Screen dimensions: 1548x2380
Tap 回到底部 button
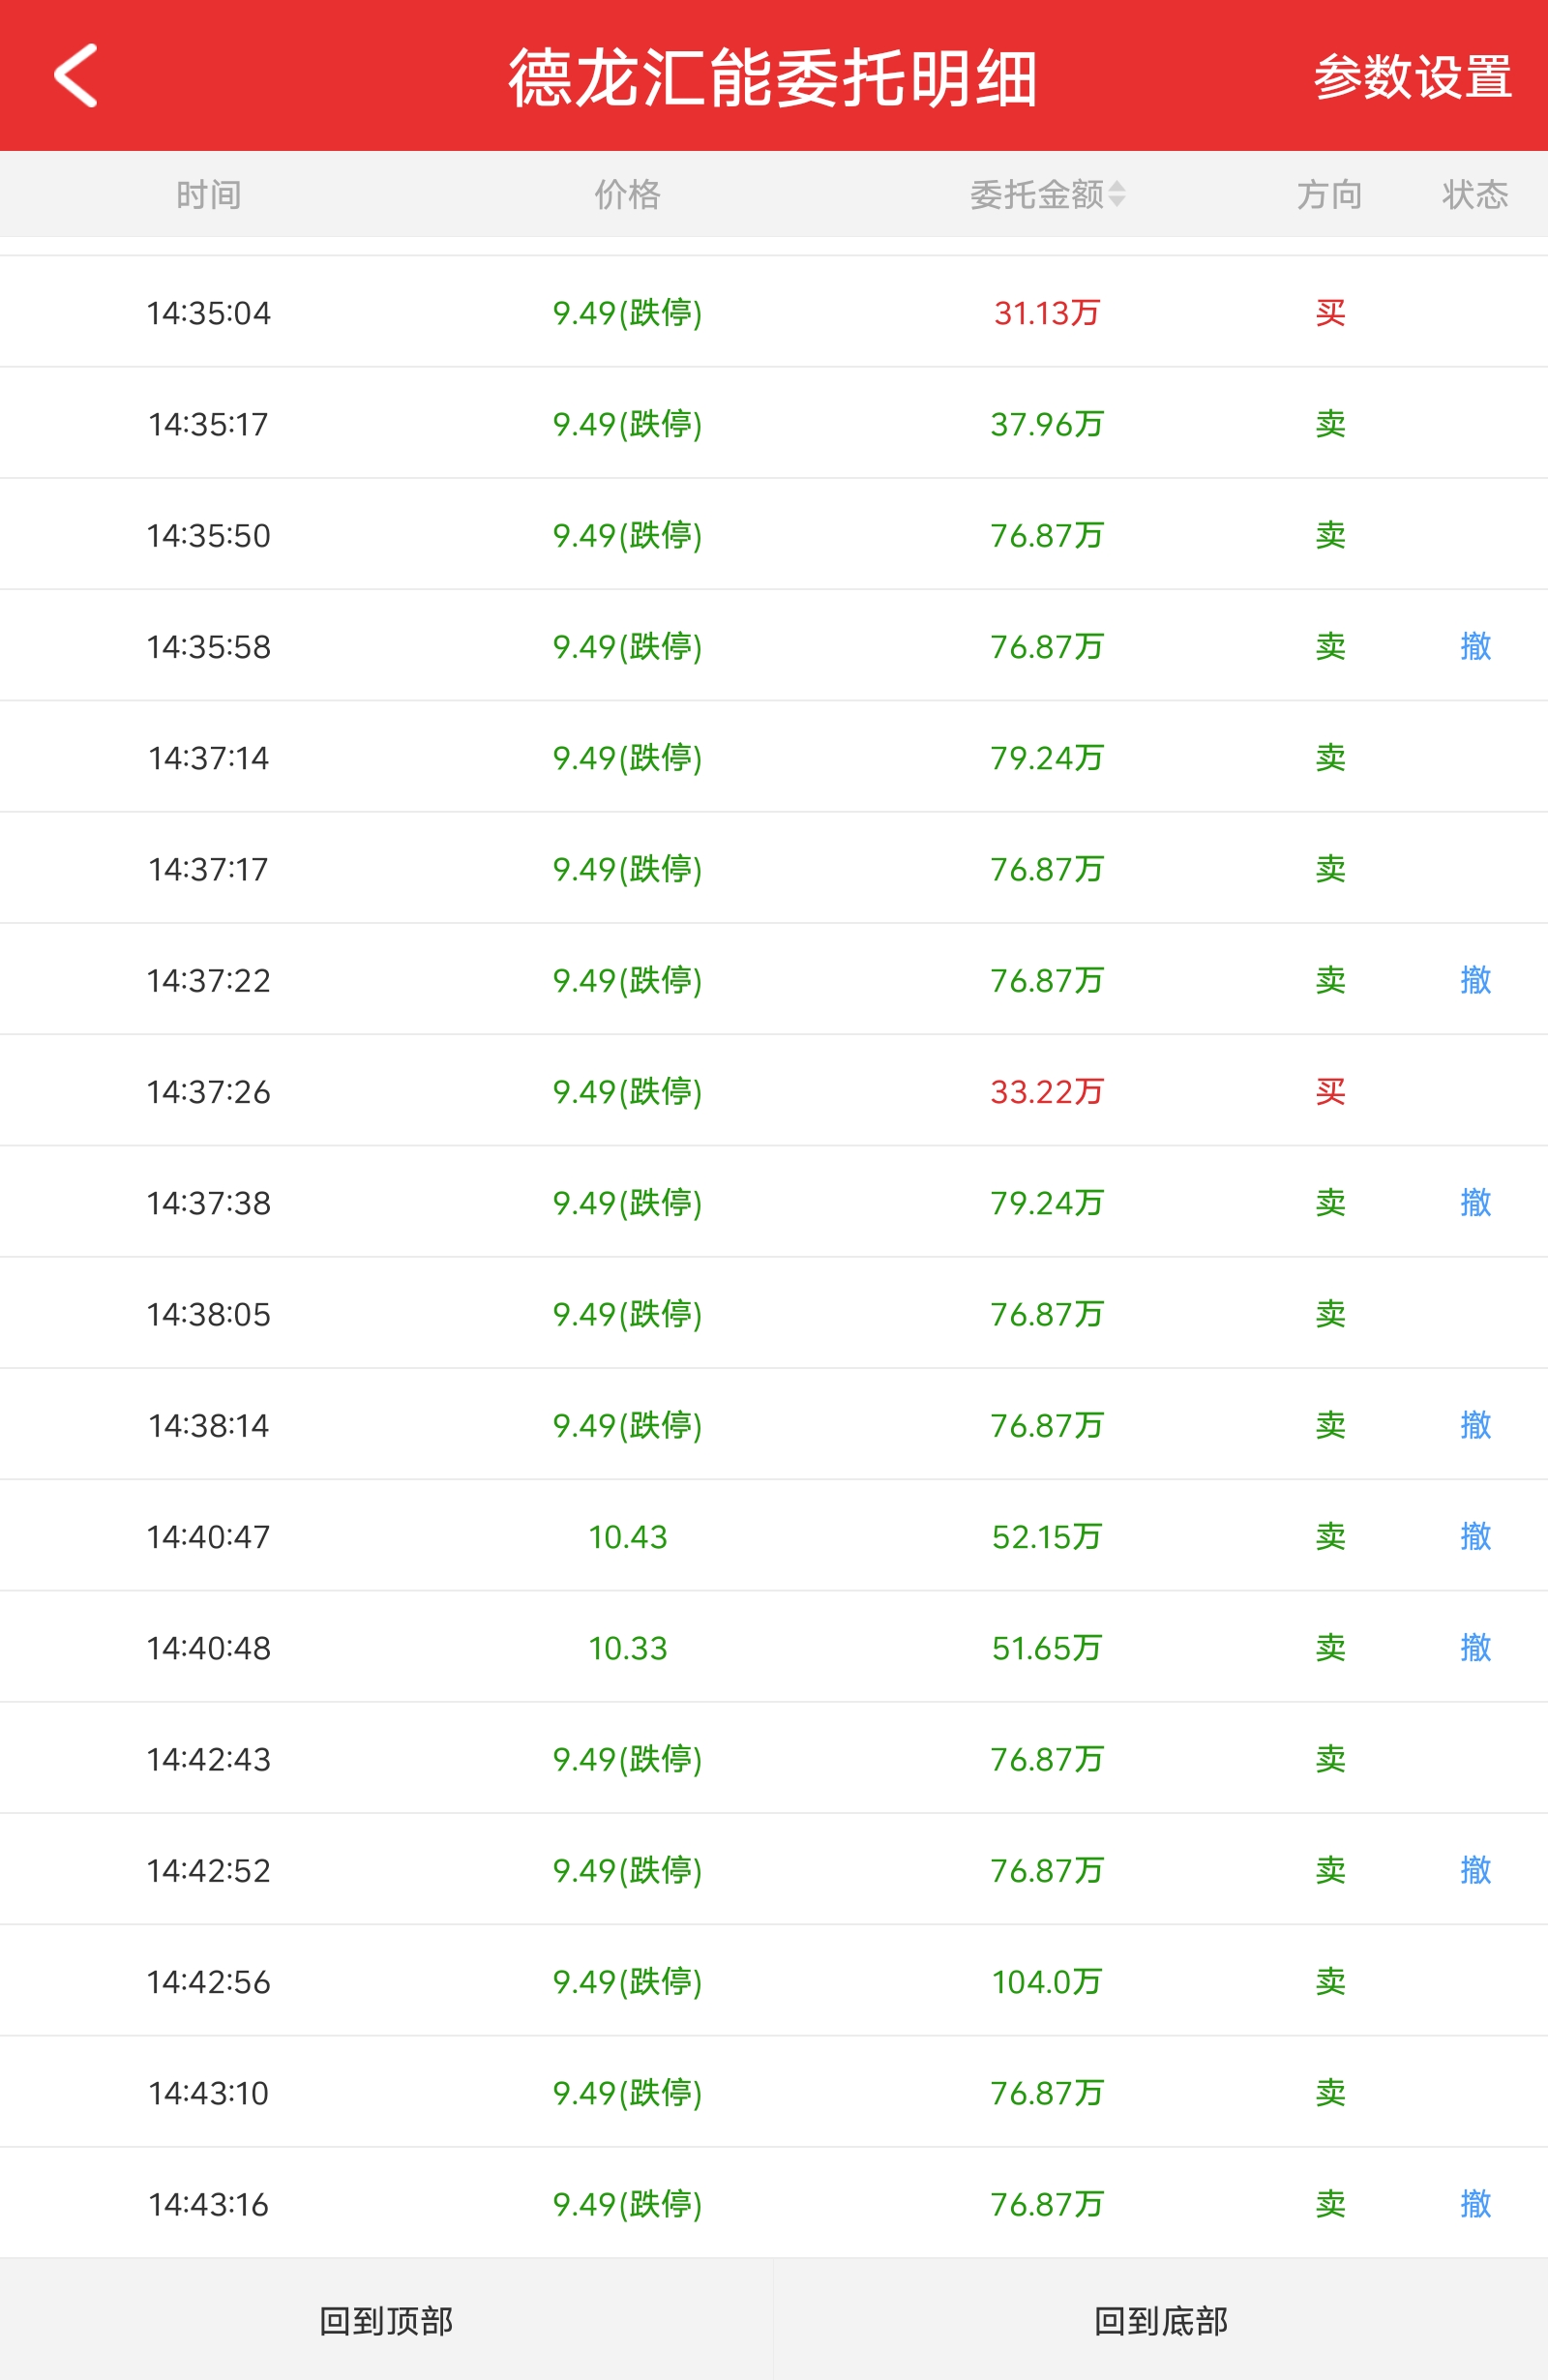click(x=1160, y=2320)
